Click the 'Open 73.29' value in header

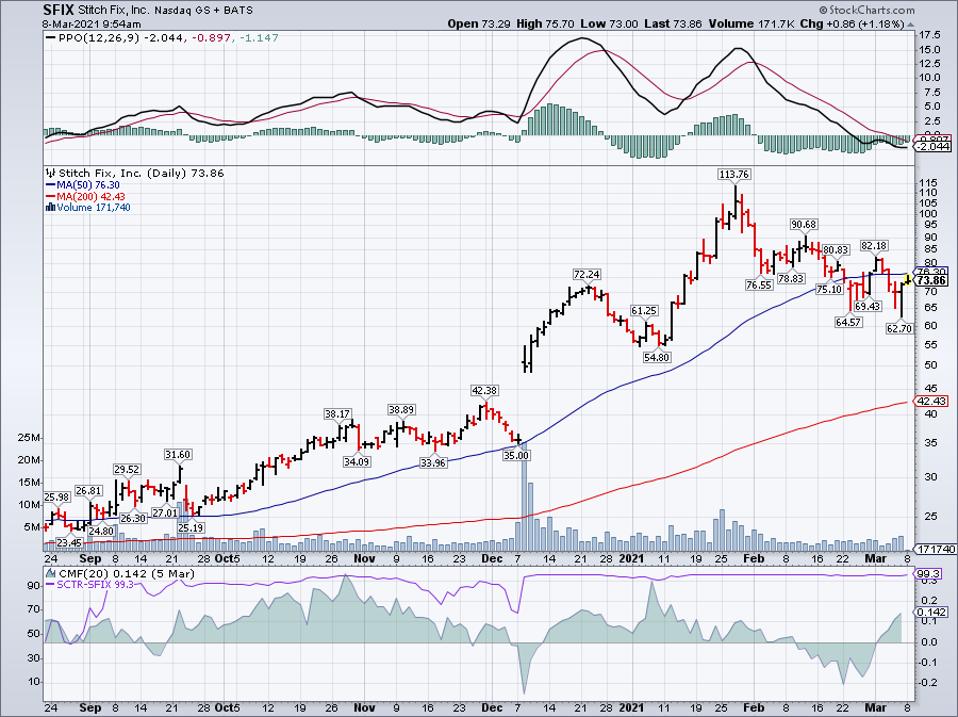[477, 24]
